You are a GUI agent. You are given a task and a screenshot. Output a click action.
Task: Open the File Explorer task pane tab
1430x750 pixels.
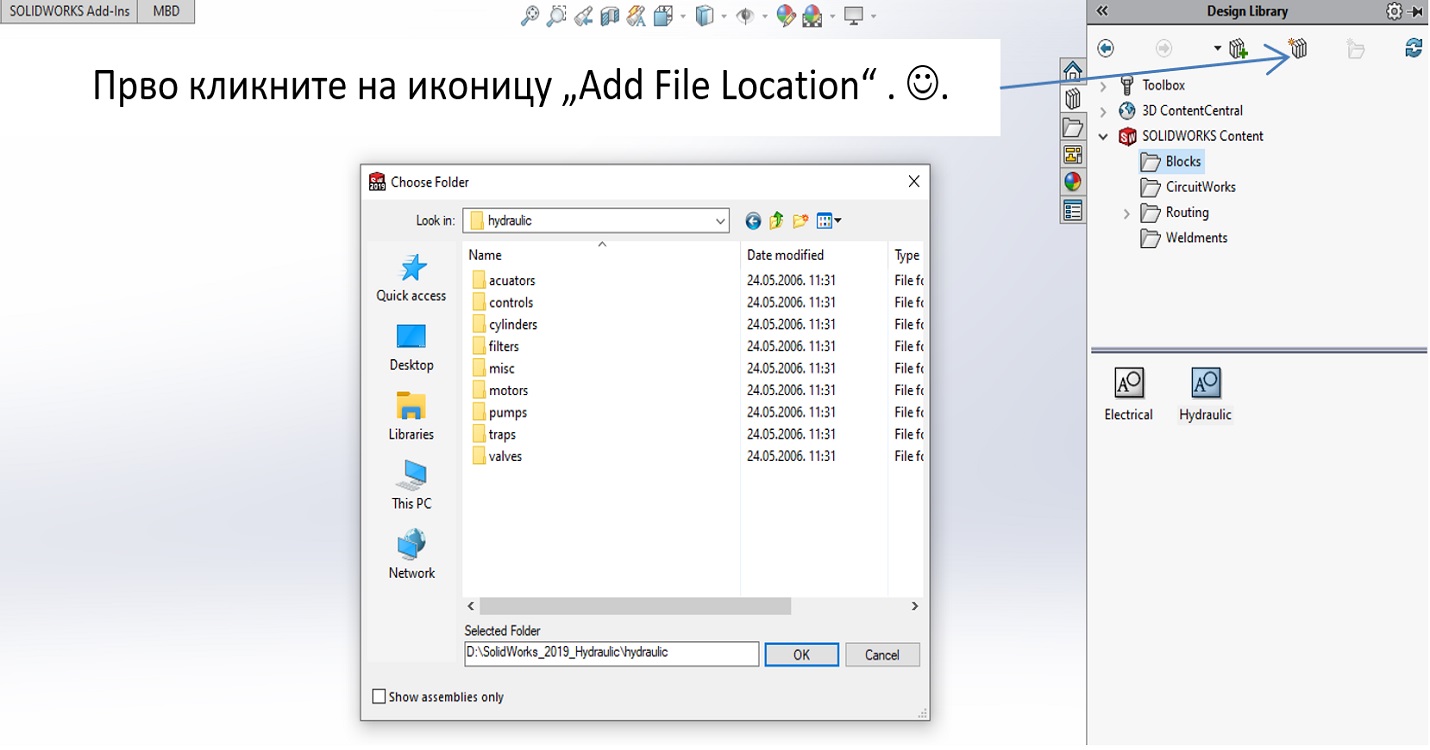(x=1072, y=127)
